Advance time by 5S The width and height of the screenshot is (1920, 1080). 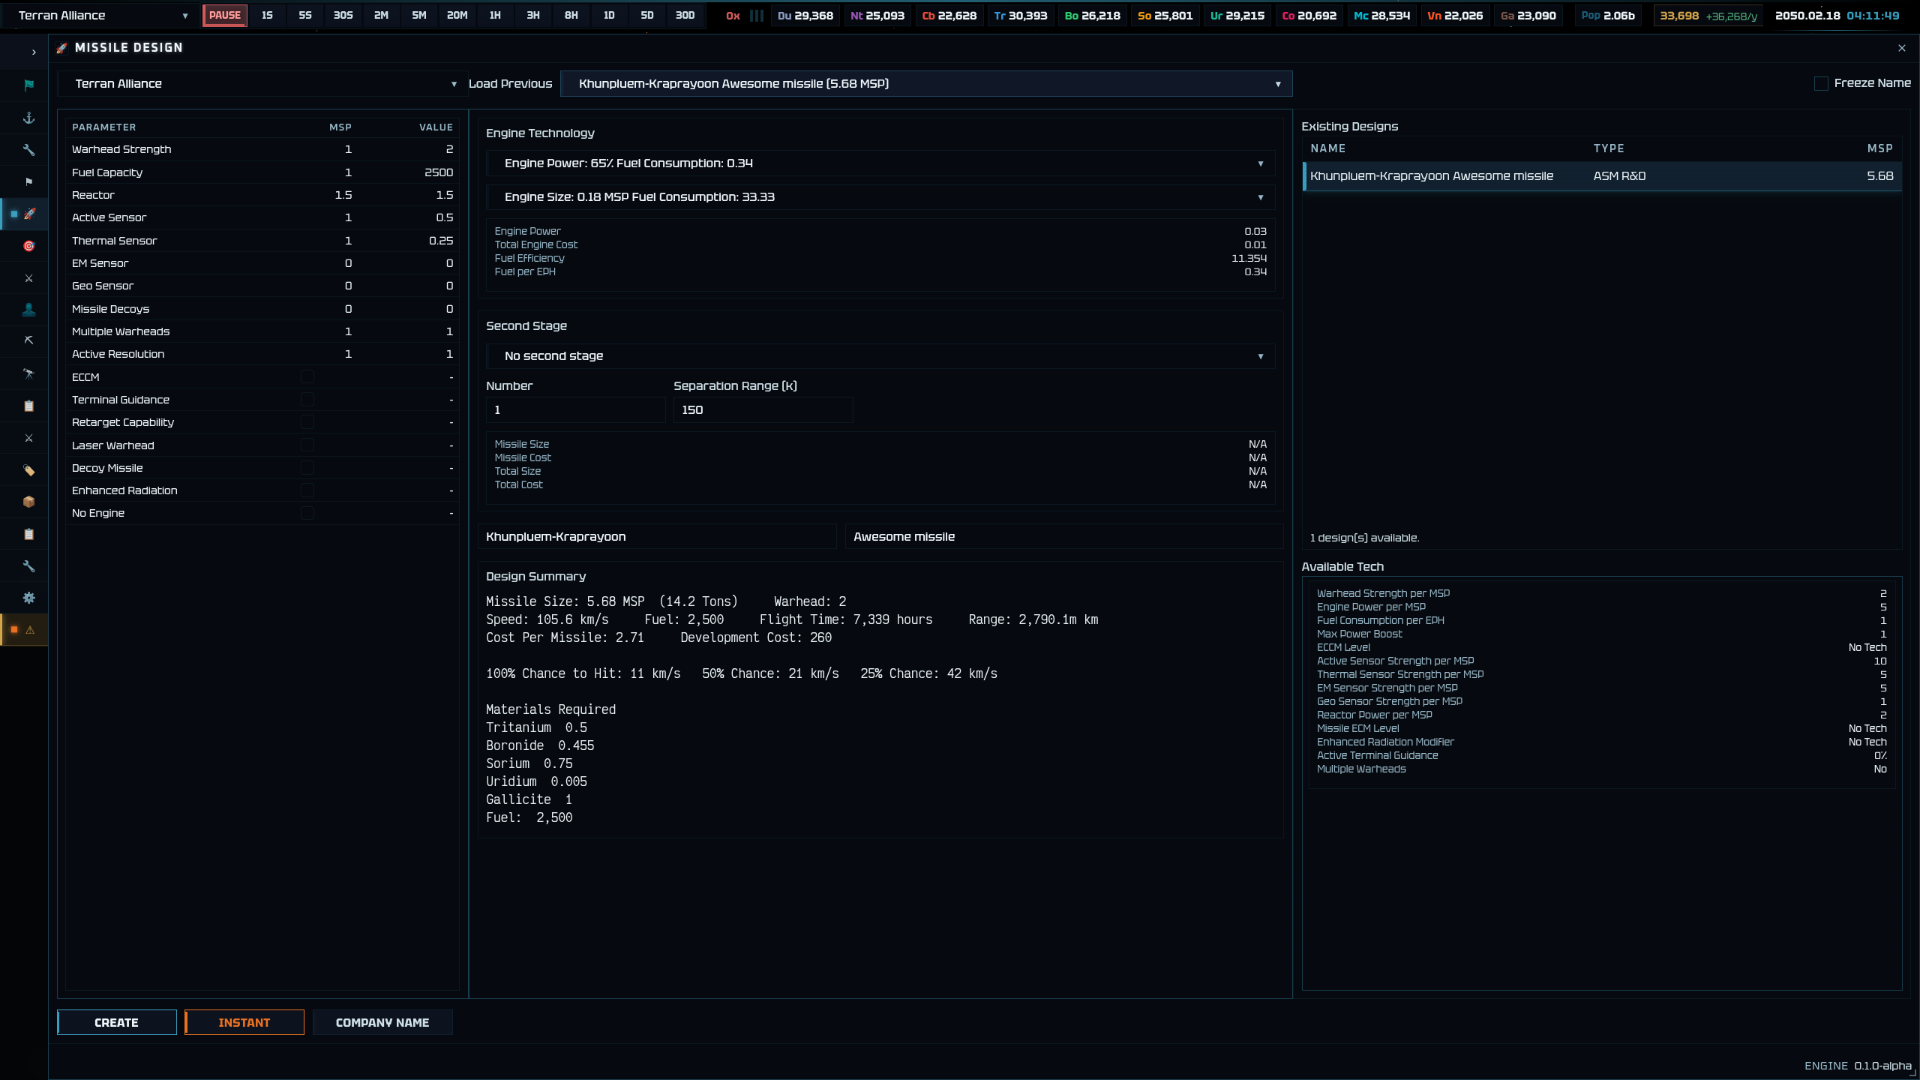pos(305,15)
